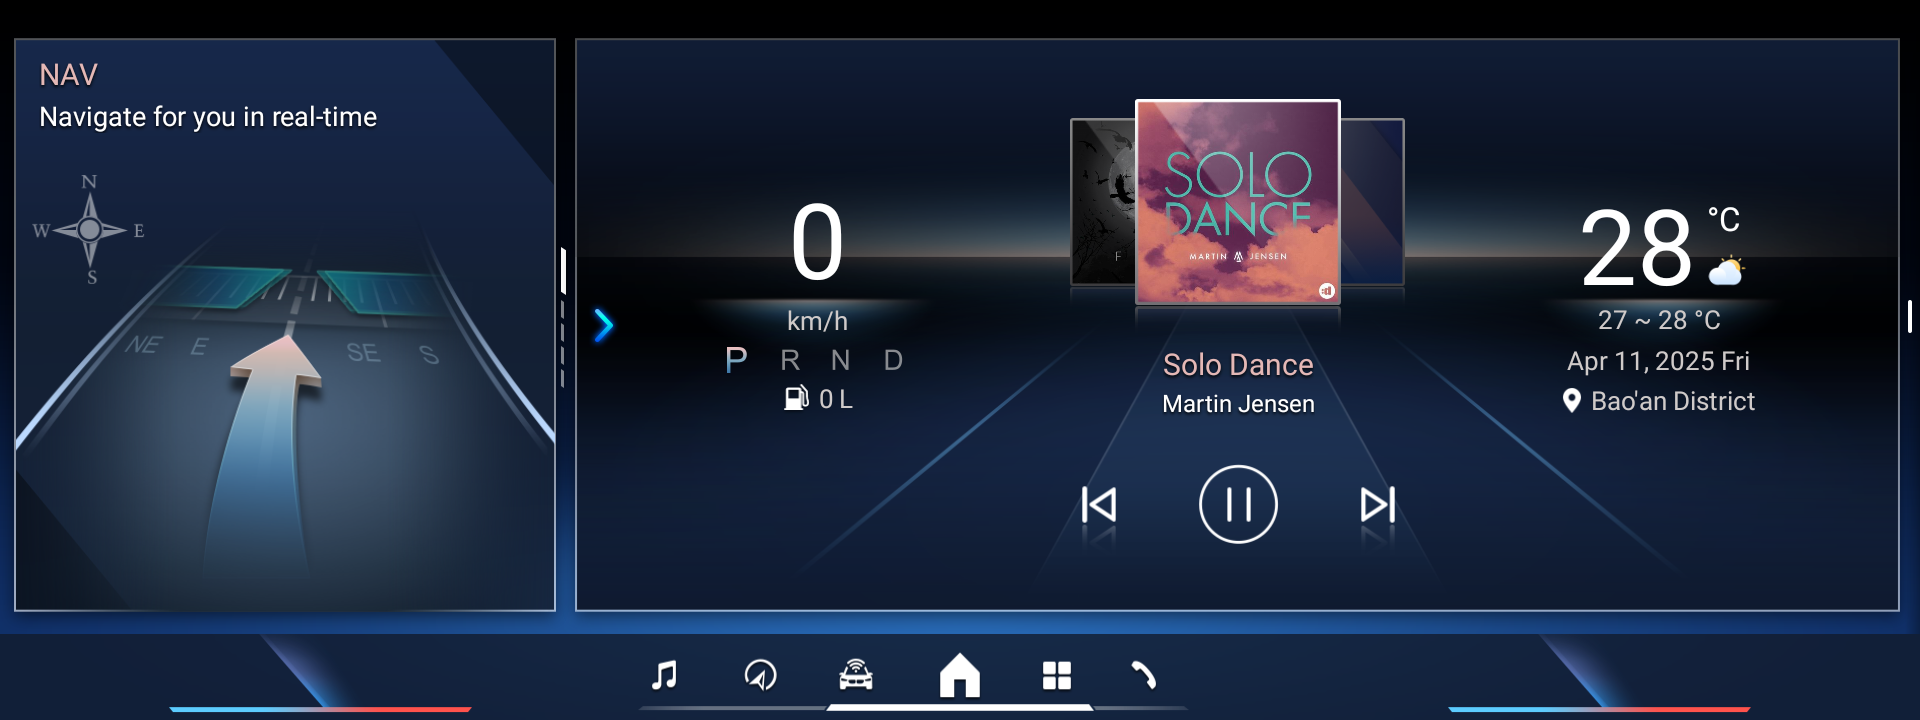This screenshot has height=720, width=1920.
Task: Go to the home screen icon
Action: [959, 675]
